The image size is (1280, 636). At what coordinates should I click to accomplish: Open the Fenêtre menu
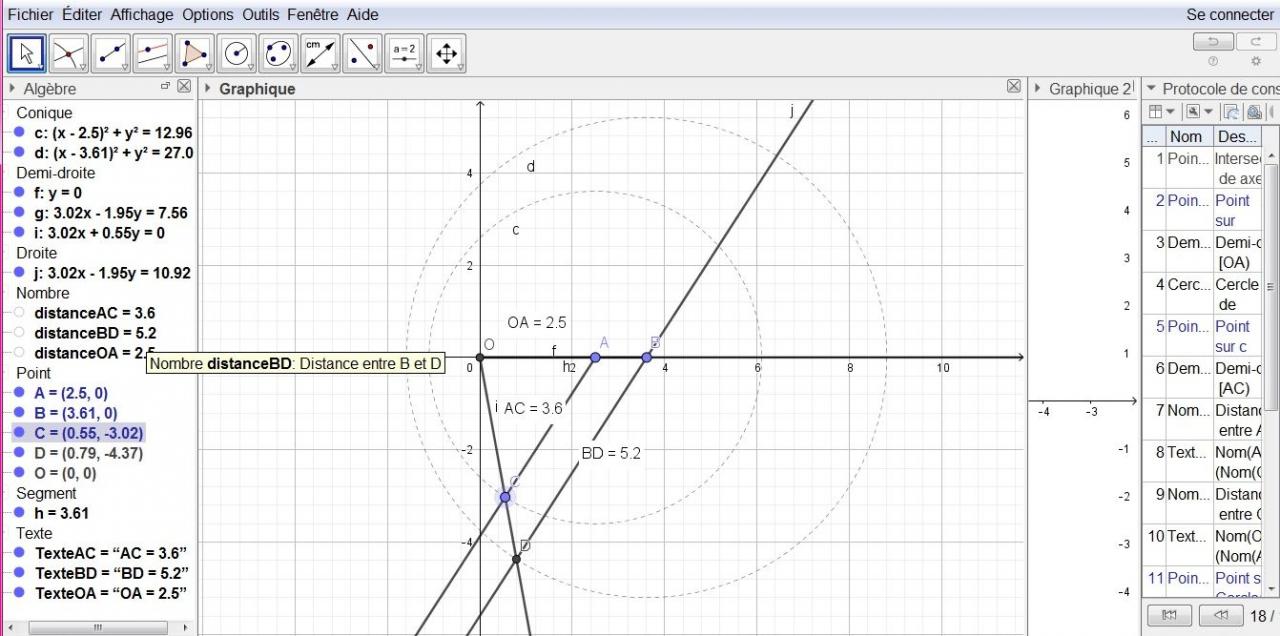coord(314,14)
